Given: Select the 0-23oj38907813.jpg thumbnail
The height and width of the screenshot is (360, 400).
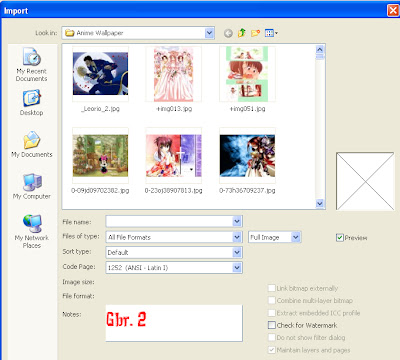Looking at the screenshot, I should click(174, 155).
